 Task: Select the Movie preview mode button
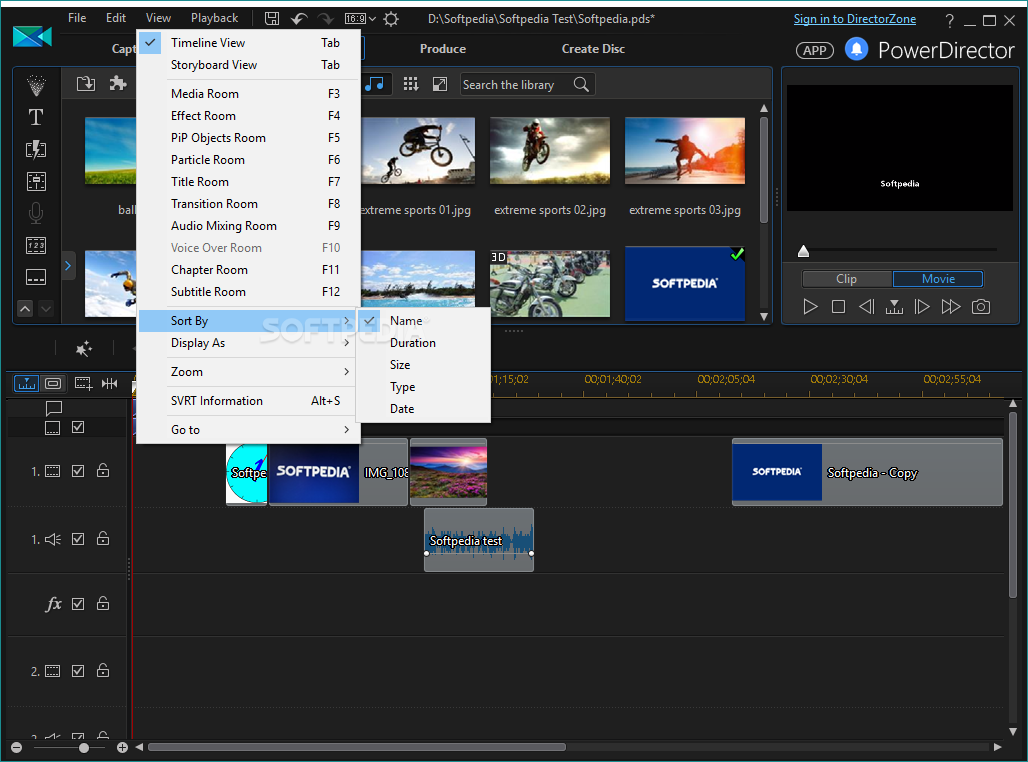tap(938, 279)
